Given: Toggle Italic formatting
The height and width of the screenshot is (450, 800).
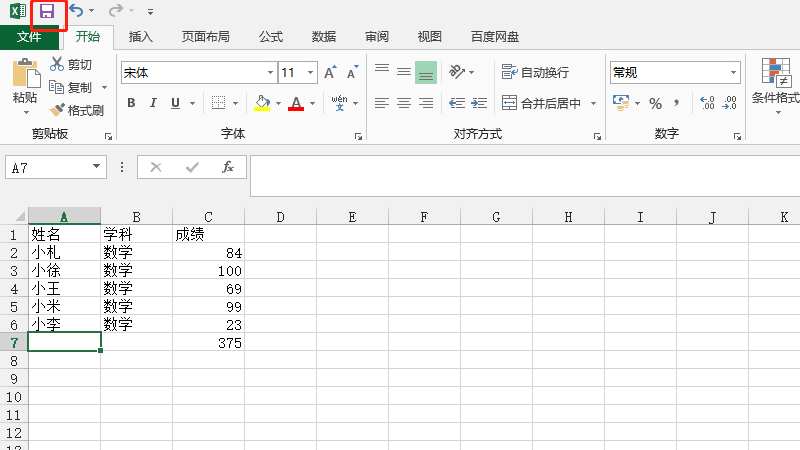Looking at the screenshot, I should click(154, 103).
